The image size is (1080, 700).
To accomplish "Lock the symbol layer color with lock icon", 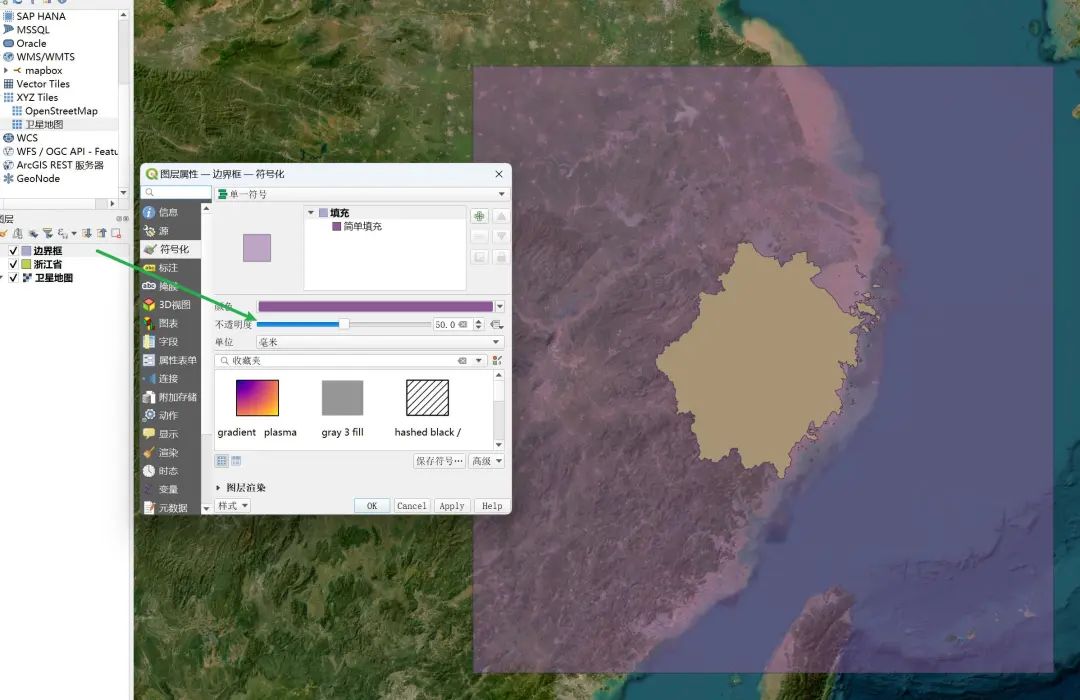I will coord(502,257).
